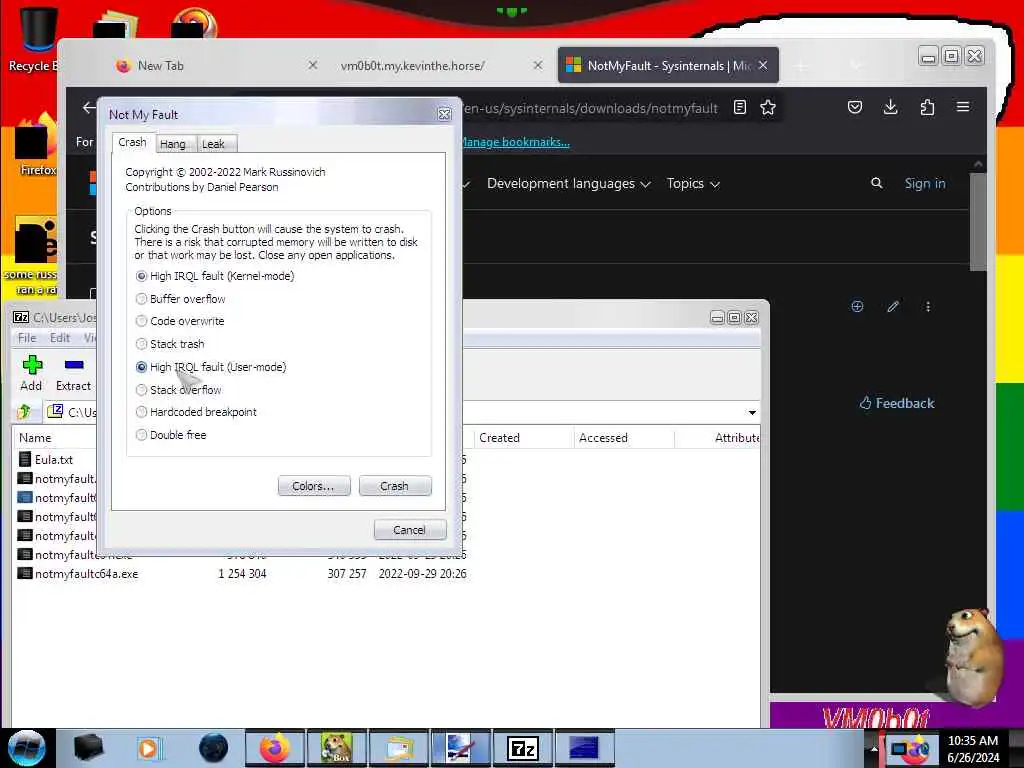Open the Colors... dialog button
This screenshot has width=1024, height=768.
pos(313,486)
